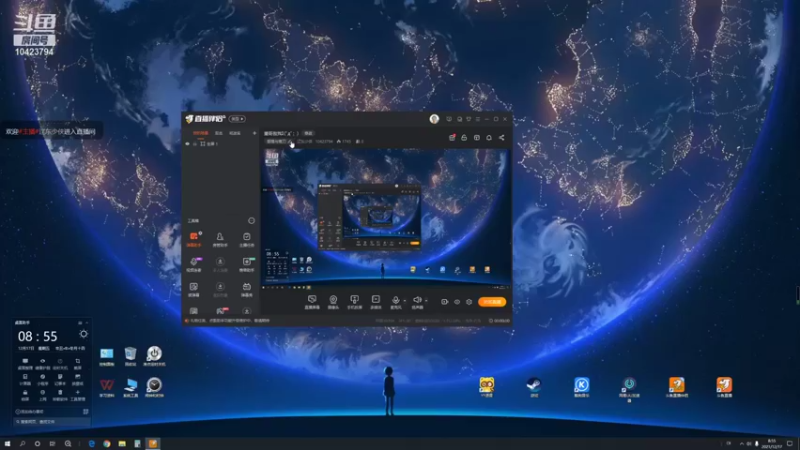Click the red-icon notice in the status bar

pyautogui.click(x=228, y=321)
